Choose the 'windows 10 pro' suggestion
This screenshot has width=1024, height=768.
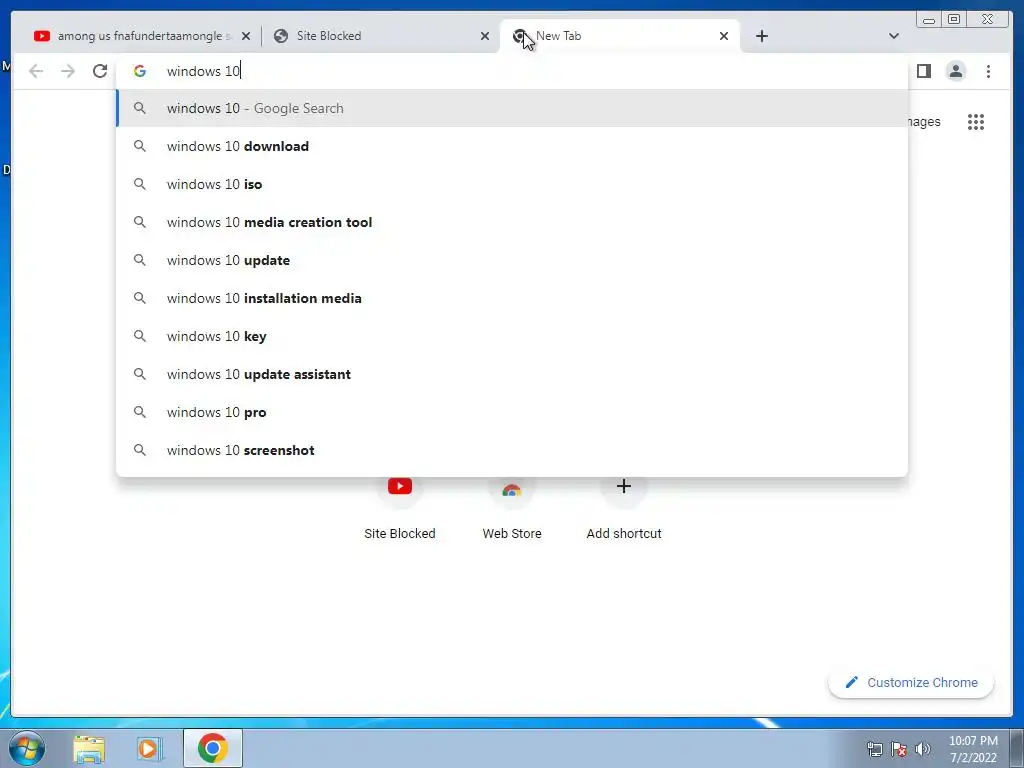click(x=512, y=412)
